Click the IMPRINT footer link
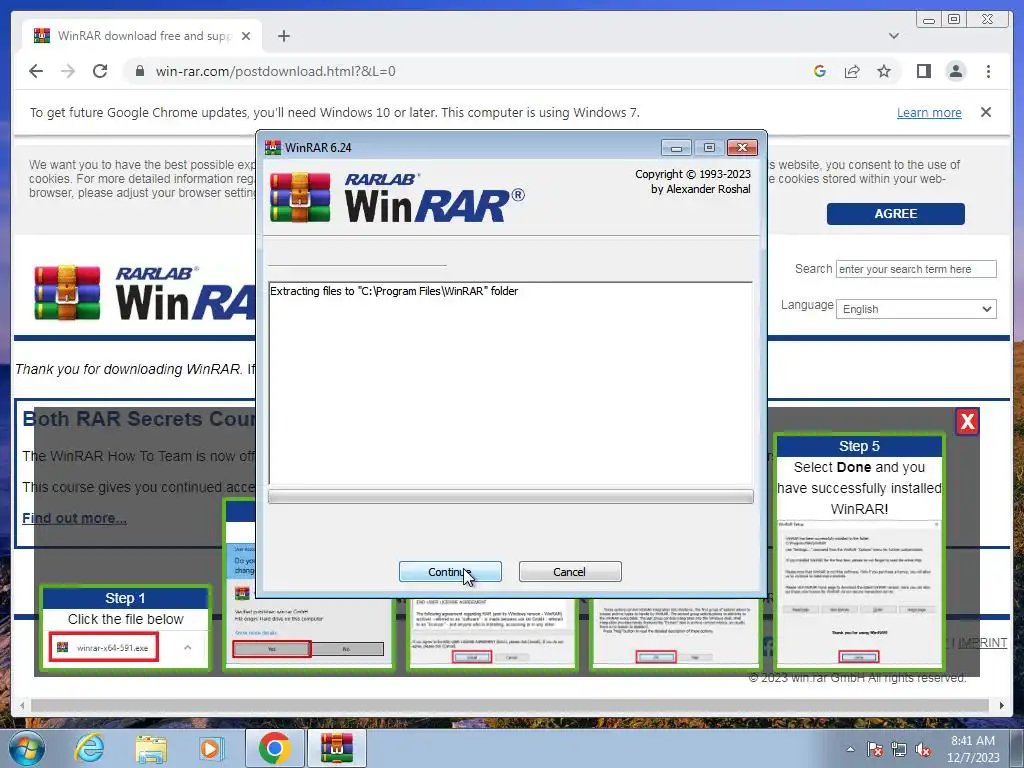This screenshot has width=1024, height=768. (982, 643)
